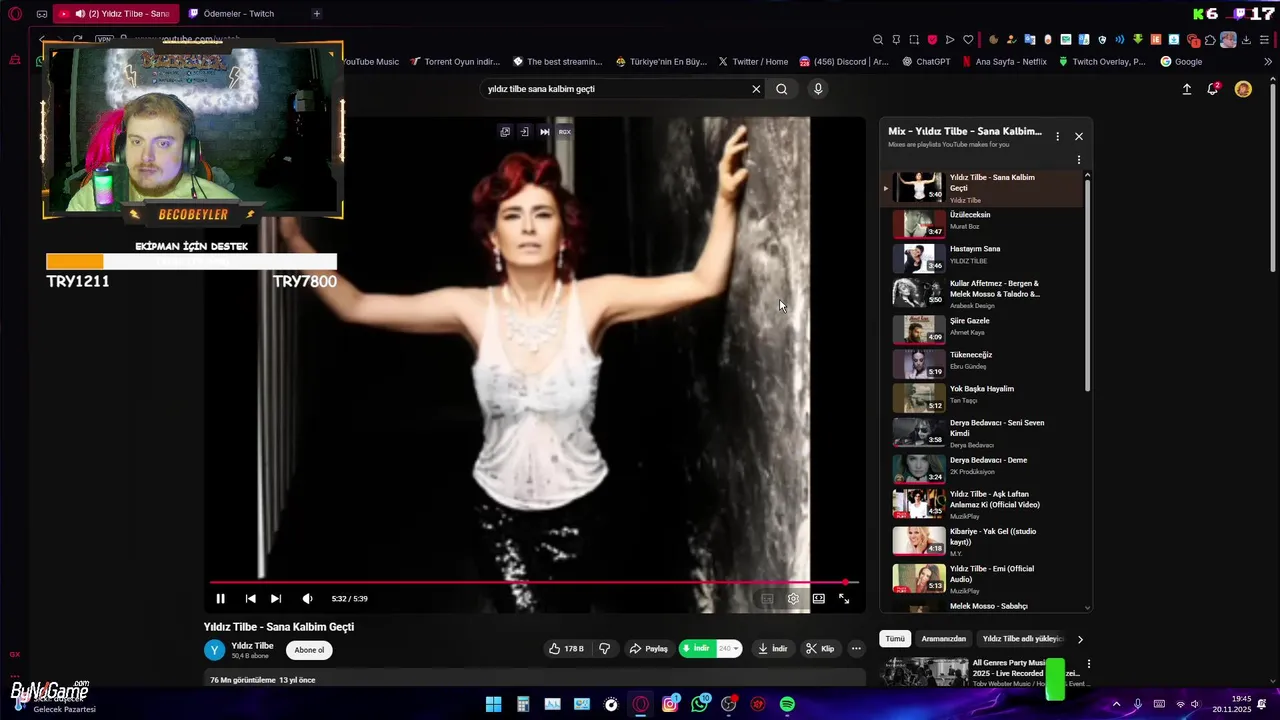Open a new browser tab
The height and width of the screenshot is (720, 1280).
tap(317, 14)
